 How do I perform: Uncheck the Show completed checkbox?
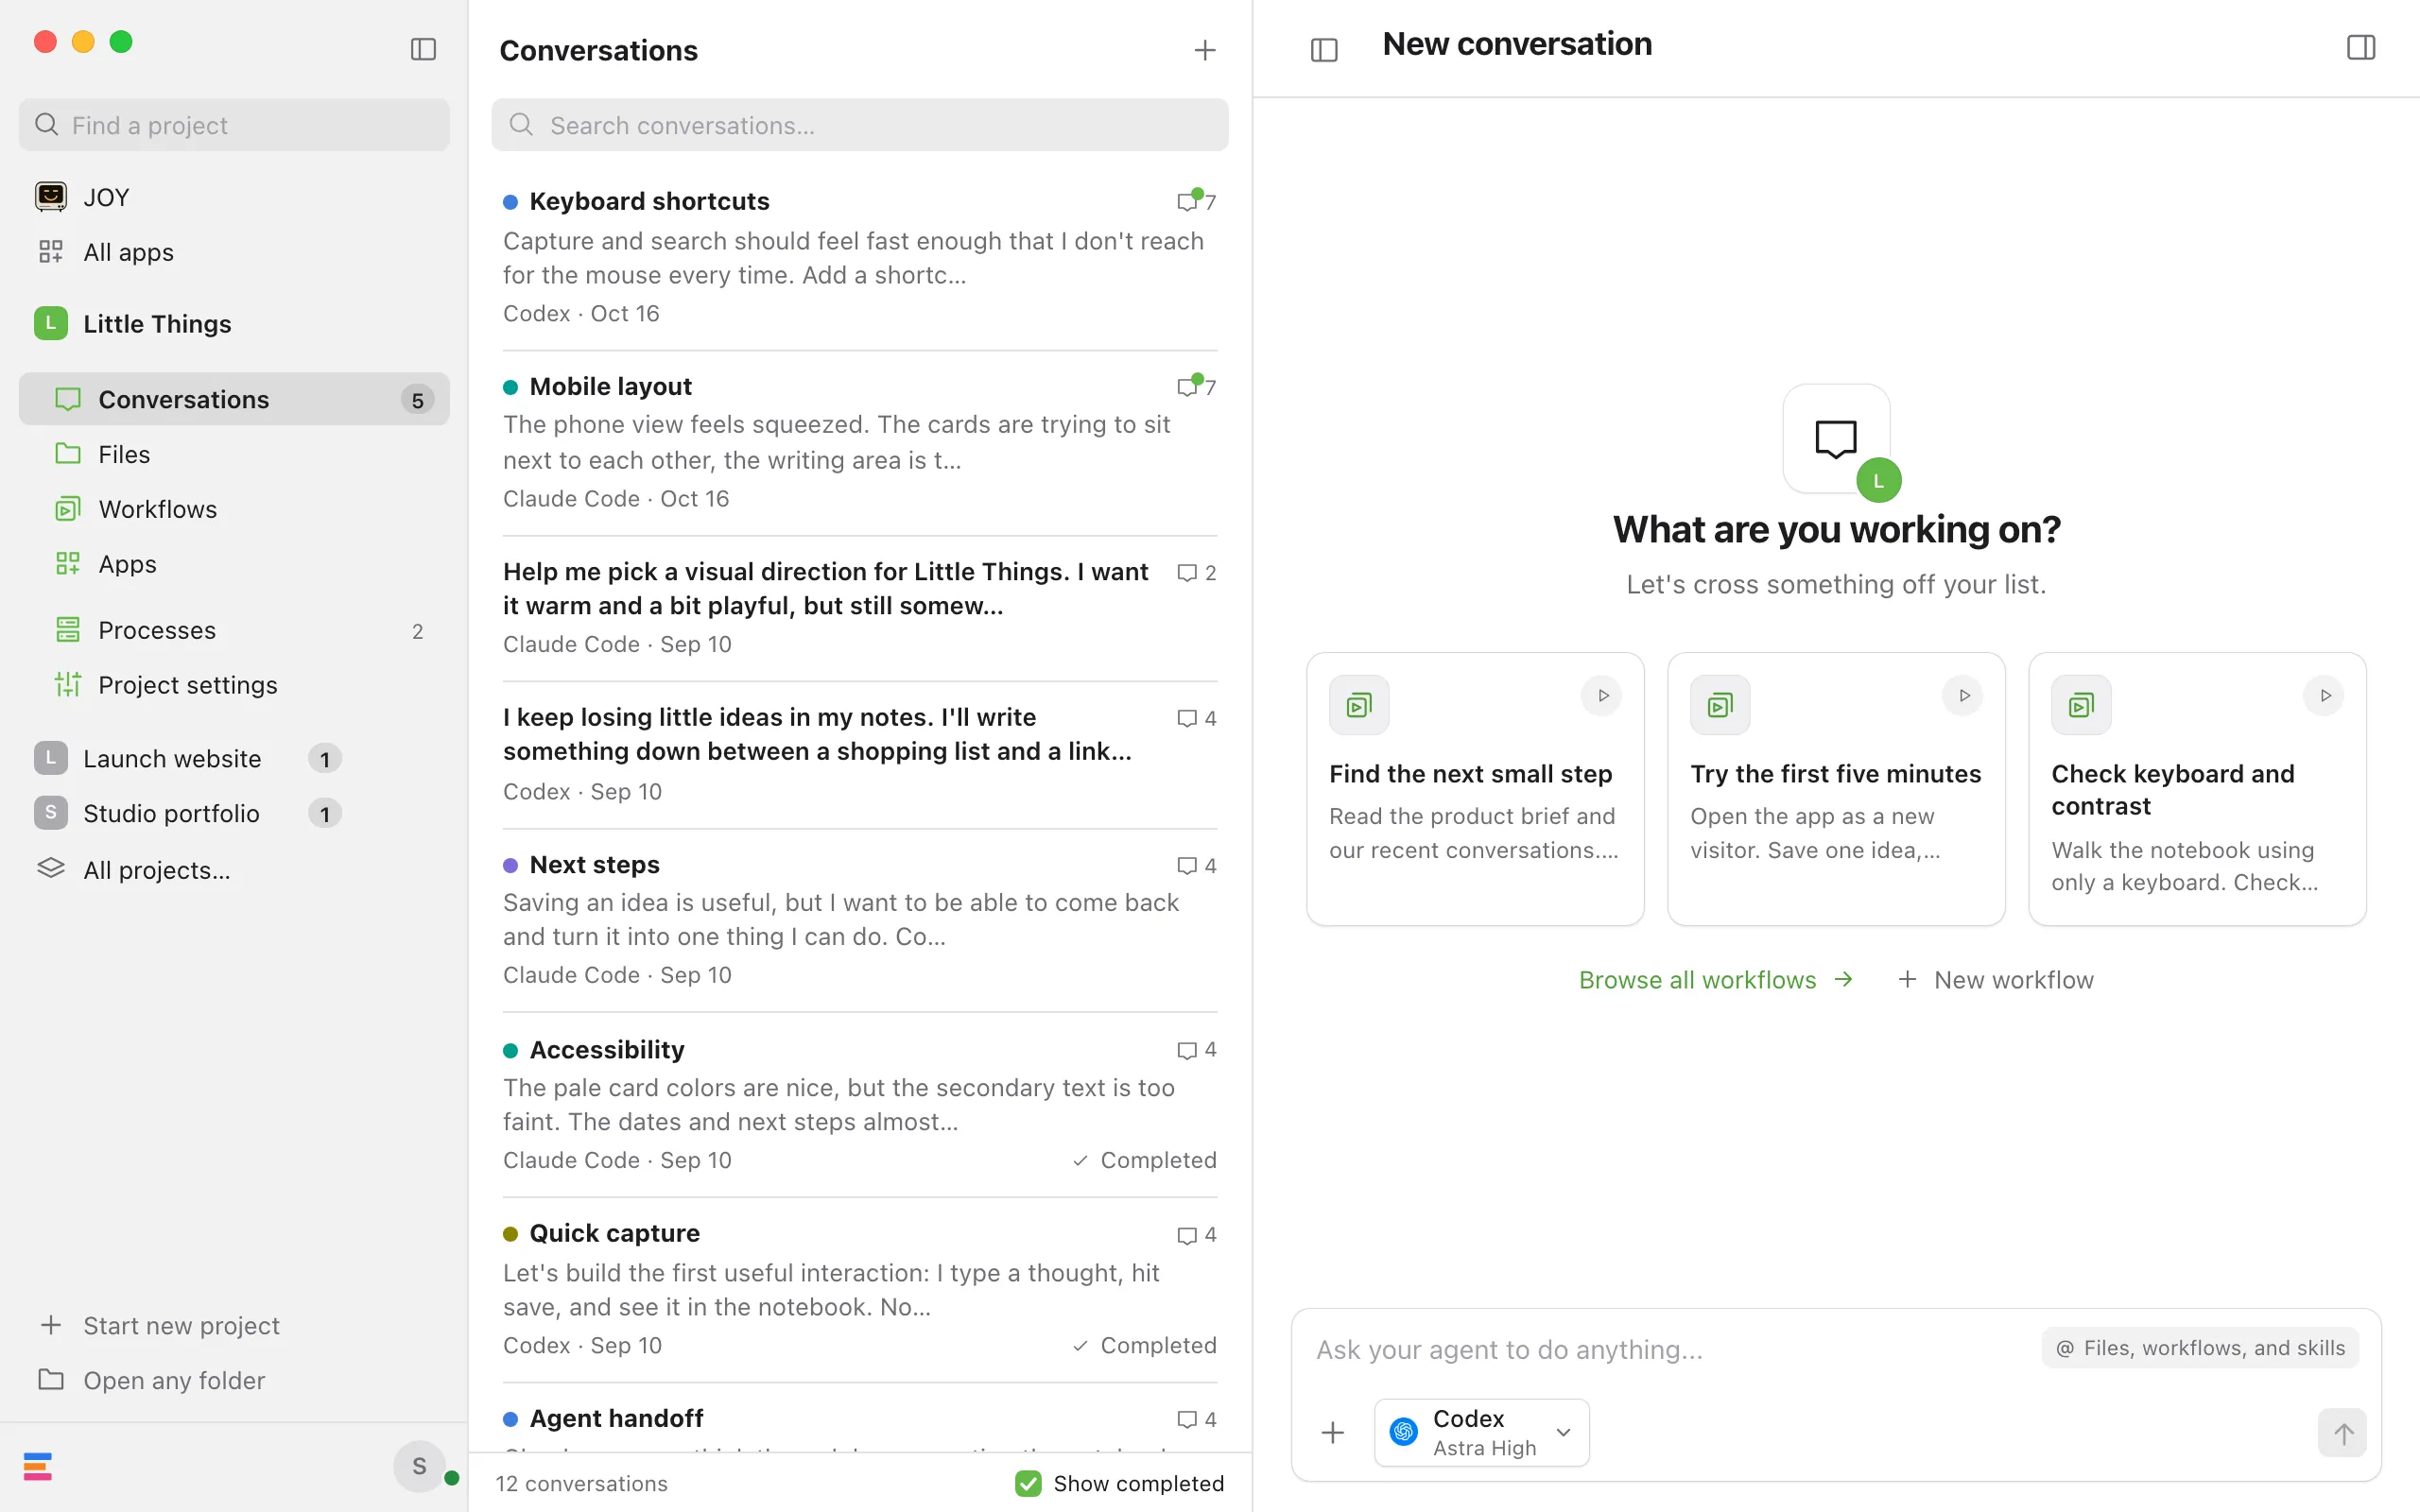[1028, 1483]
